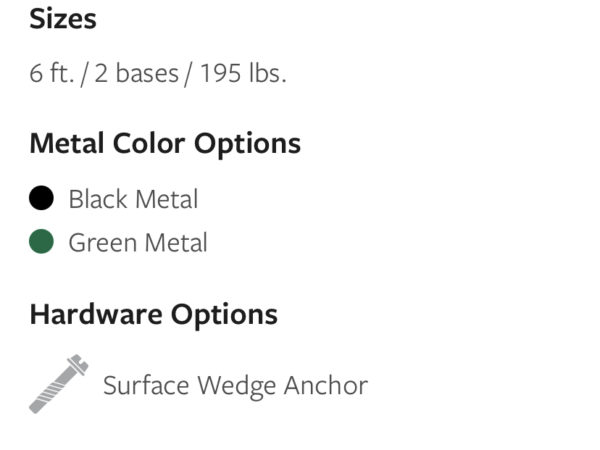Select the 6 ft. length text
The height and width of the screenshot is (450, 600).
point(52,73)
